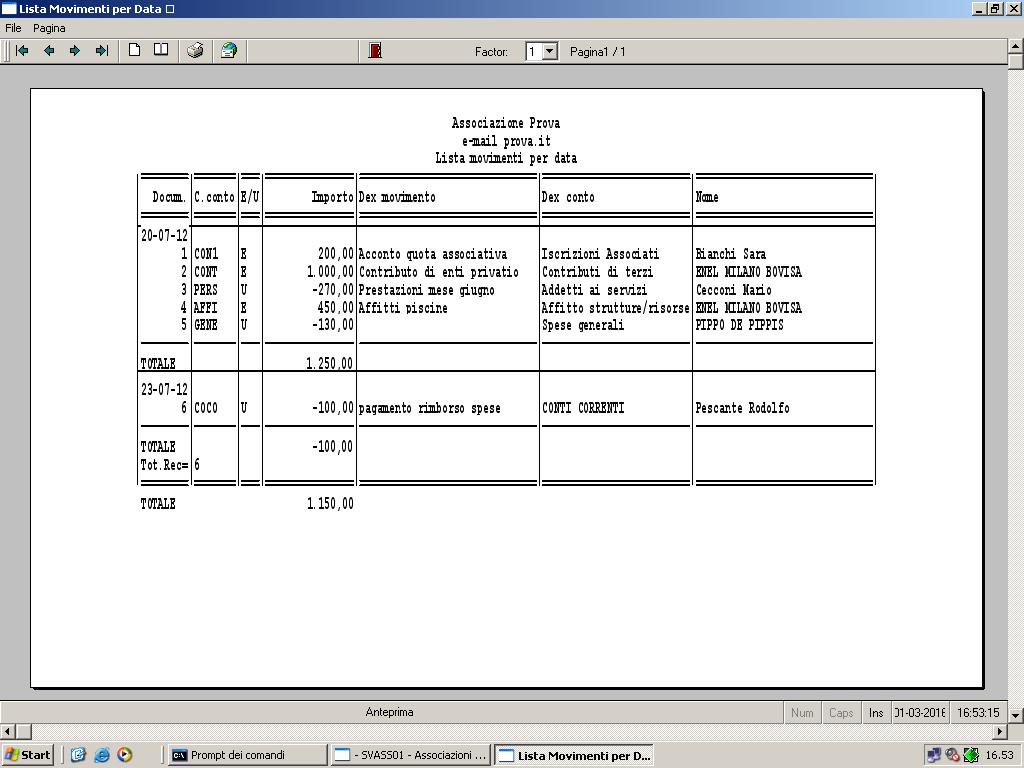This screenshot has height=768, width=1024.
Task: Switch to Prompt dei comandi taskbar window
Action: point(247,755)
